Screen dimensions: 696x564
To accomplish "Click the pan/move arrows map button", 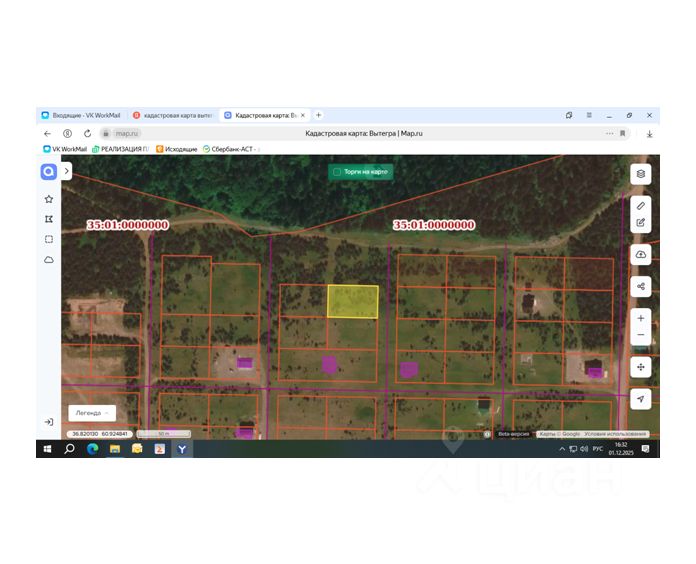I will coord(641,367).
